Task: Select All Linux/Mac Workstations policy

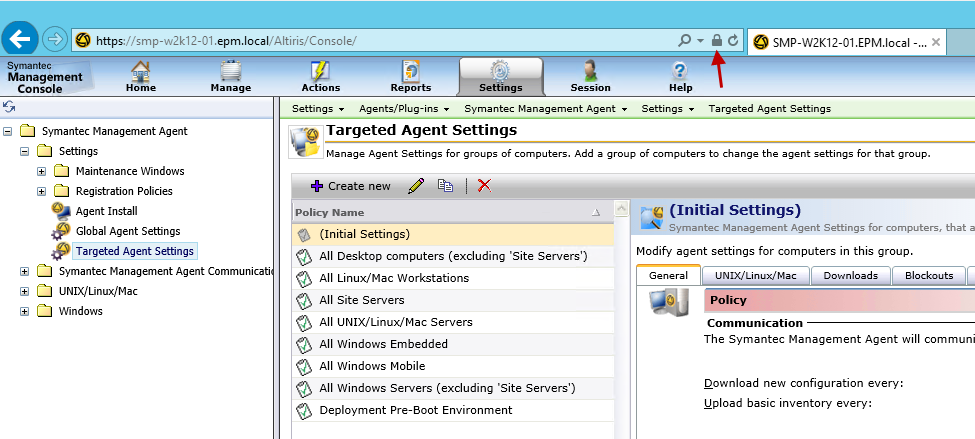Action: coord(453,278)
